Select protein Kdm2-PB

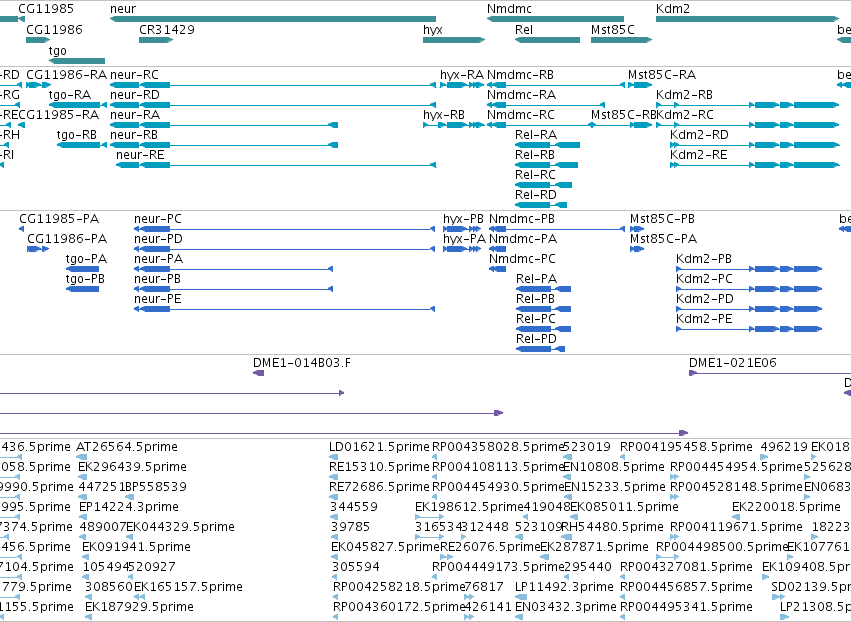[x=704, y=259]
